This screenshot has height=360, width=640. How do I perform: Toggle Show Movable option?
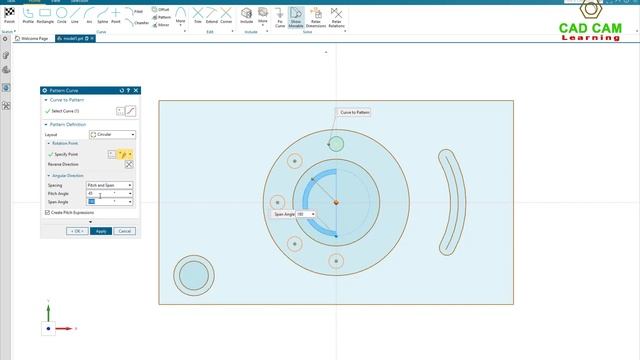pos(296,18)
